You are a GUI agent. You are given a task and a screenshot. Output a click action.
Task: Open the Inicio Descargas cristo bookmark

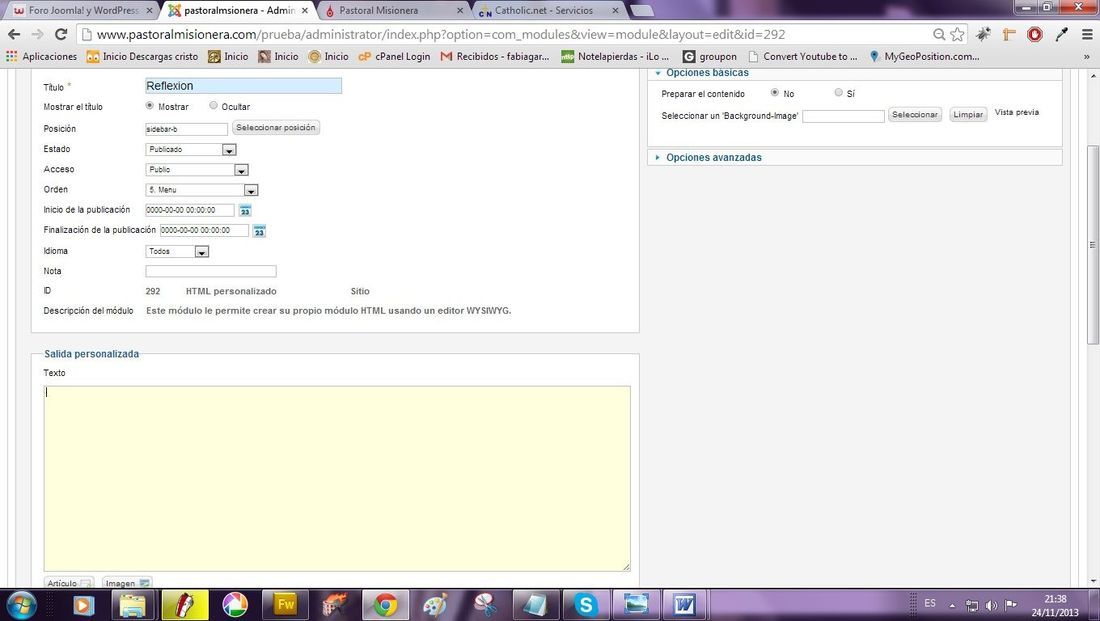[x=142, y=56]
